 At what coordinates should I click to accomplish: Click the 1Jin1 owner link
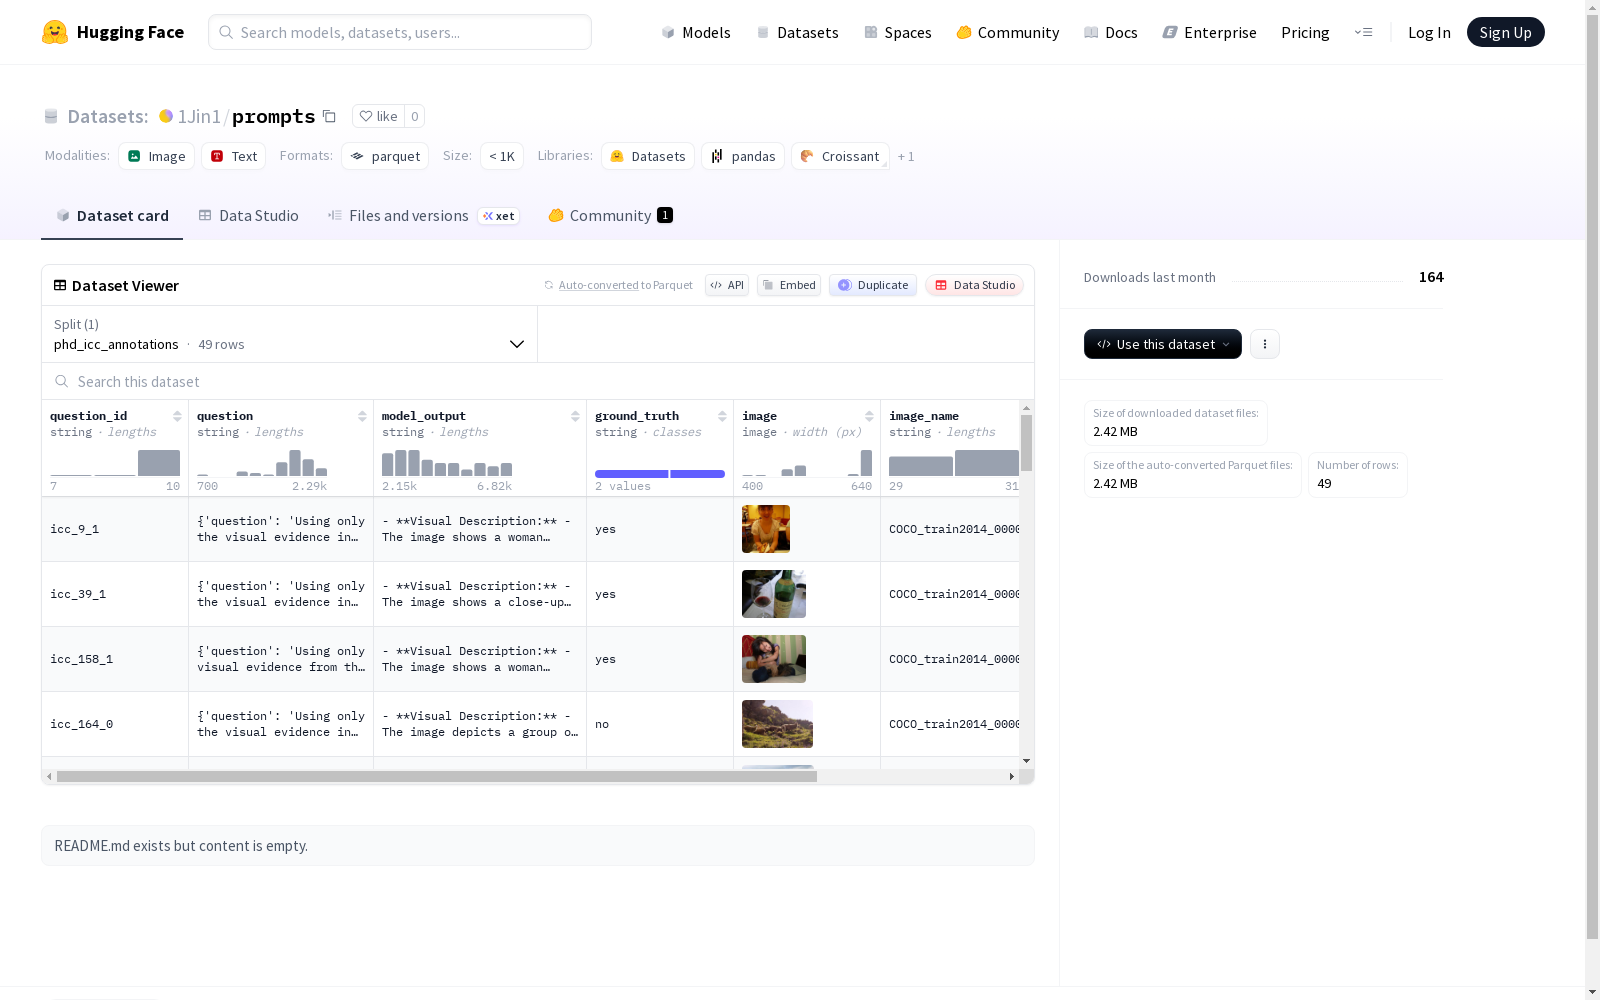click(x=199, y=116)
